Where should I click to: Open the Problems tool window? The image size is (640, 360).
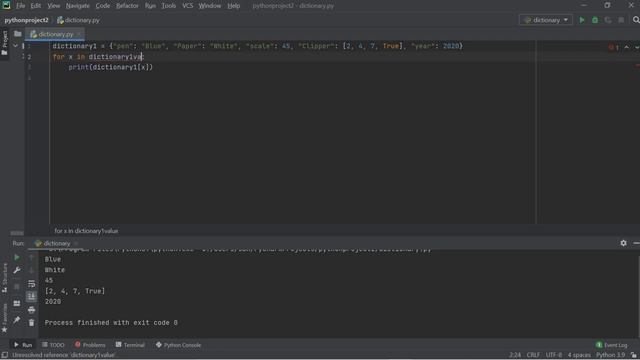90,345
